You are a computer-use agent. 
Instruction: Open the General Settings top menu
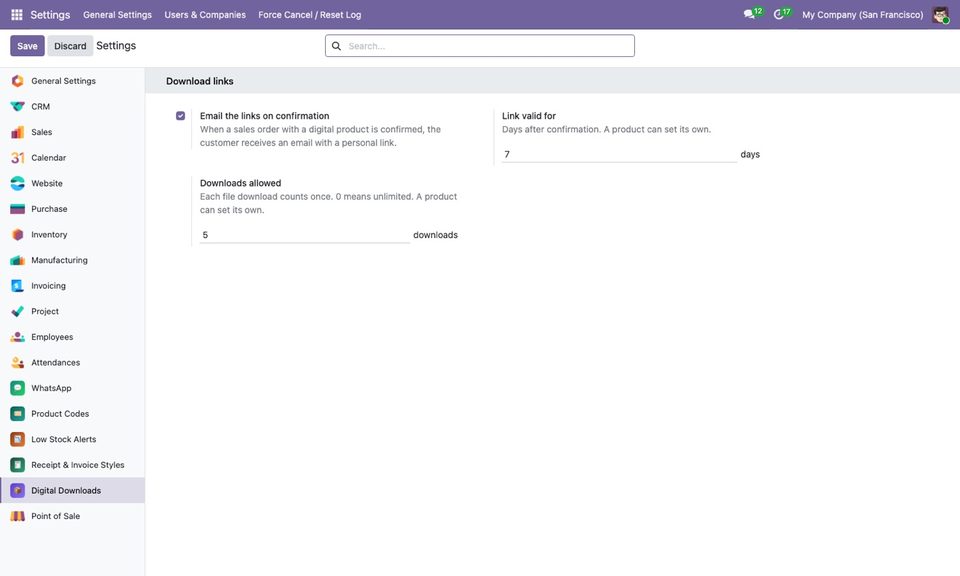click(x=118, y=15)
